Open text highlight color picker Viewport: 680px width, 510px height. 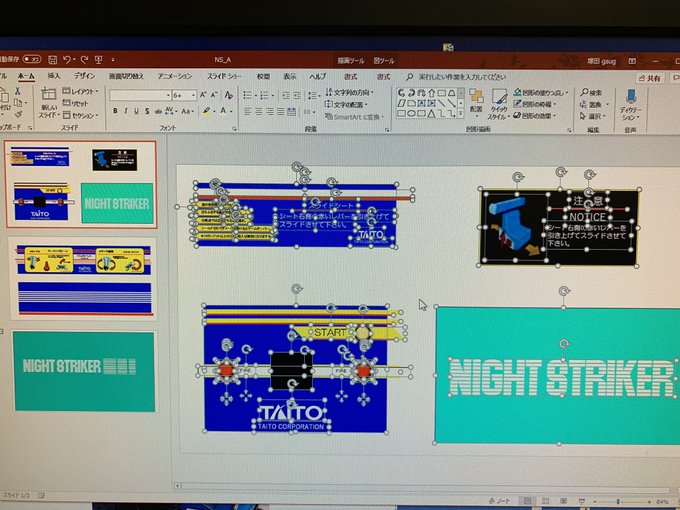[x=209, y=111]
